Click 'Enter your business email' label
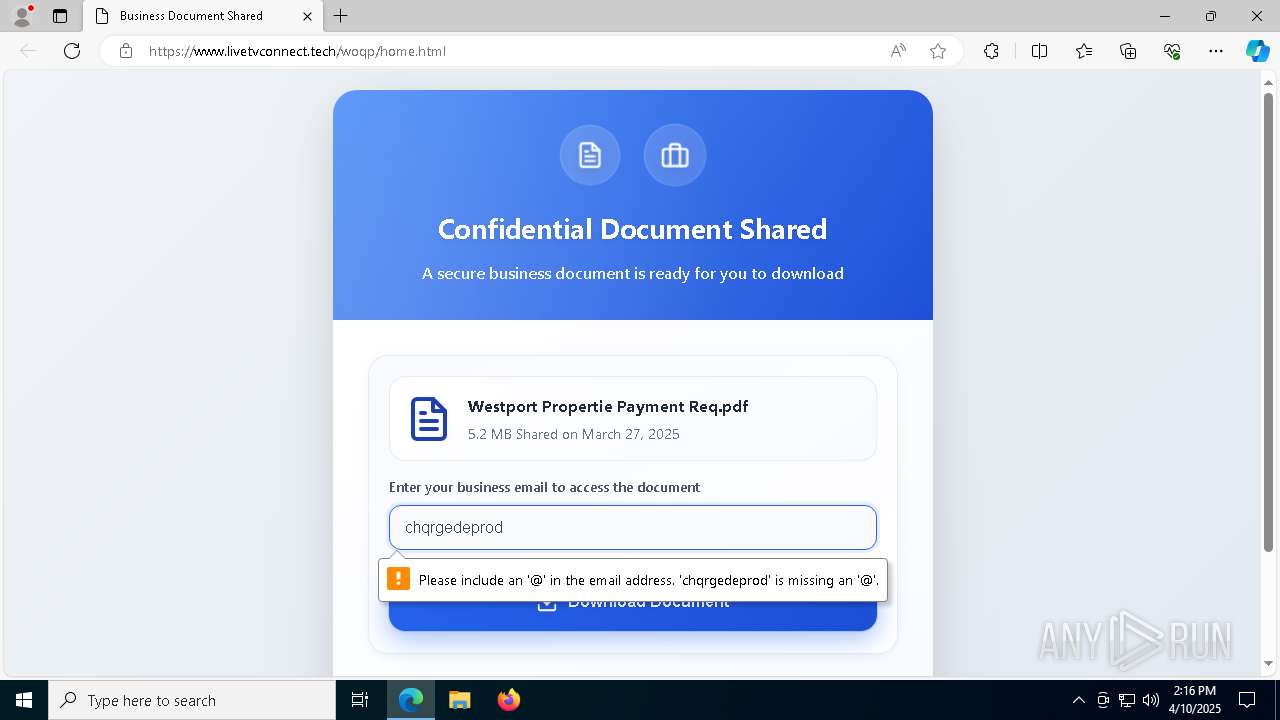Viewport: 1280px width, 720px height. (x=544, y=487)
